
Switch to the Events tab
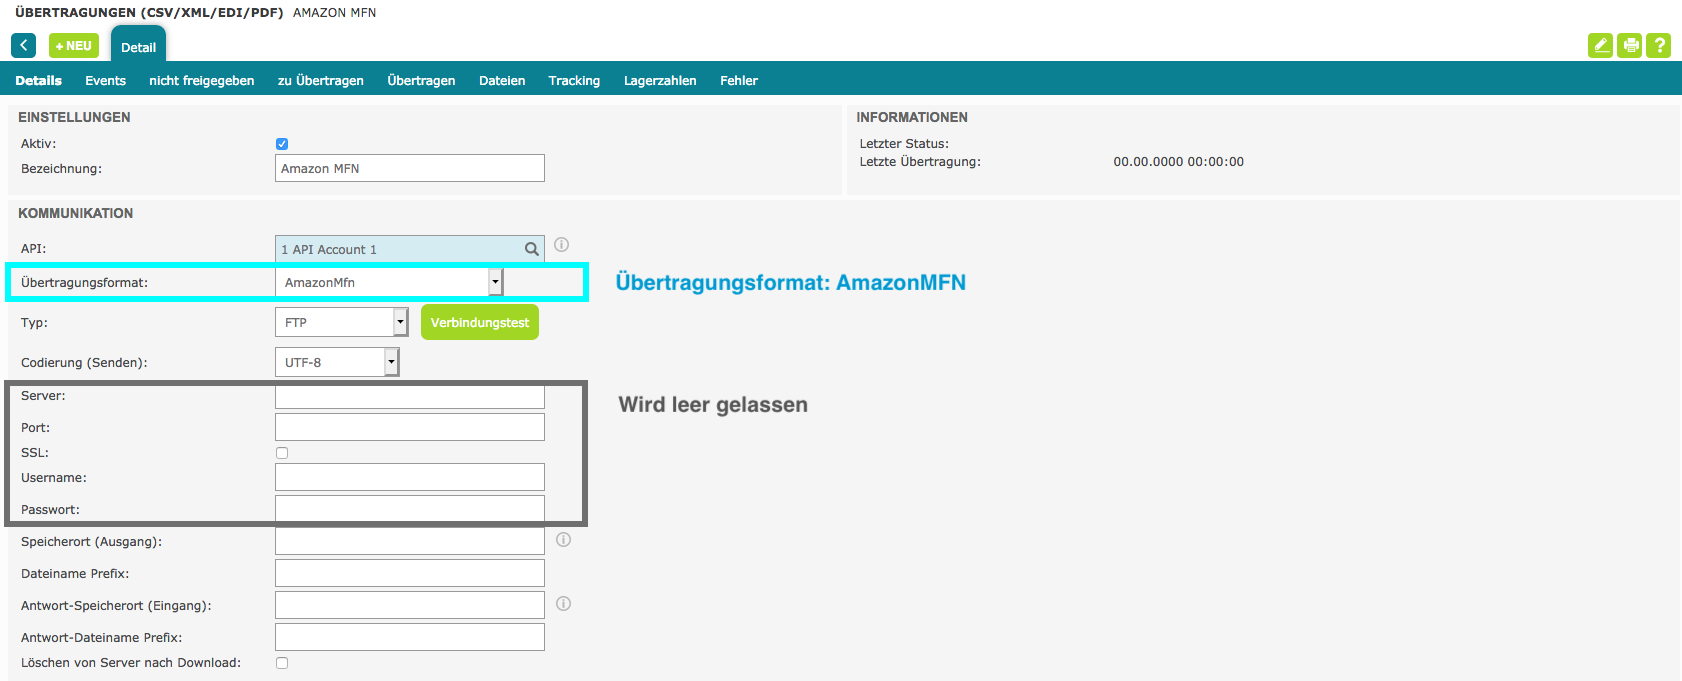[105, 81]
